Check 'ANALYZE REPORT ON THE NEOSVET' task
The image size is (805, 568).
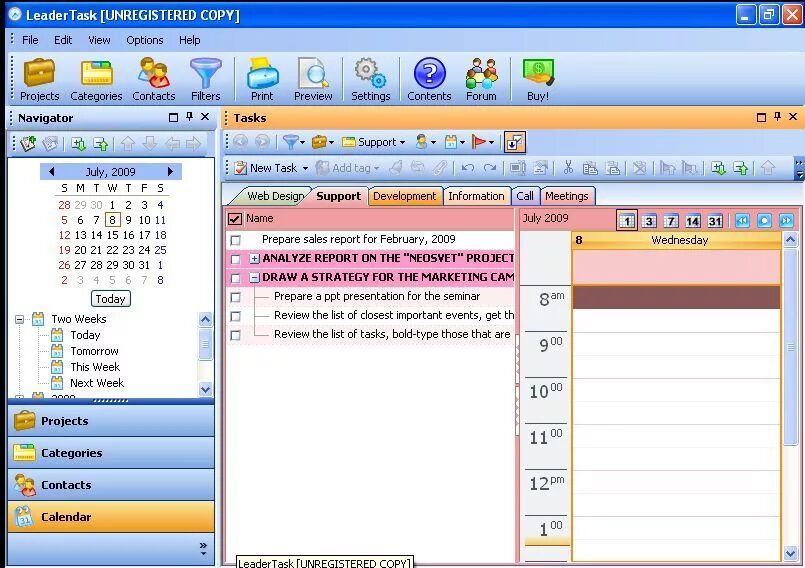[x=235, y=259]
